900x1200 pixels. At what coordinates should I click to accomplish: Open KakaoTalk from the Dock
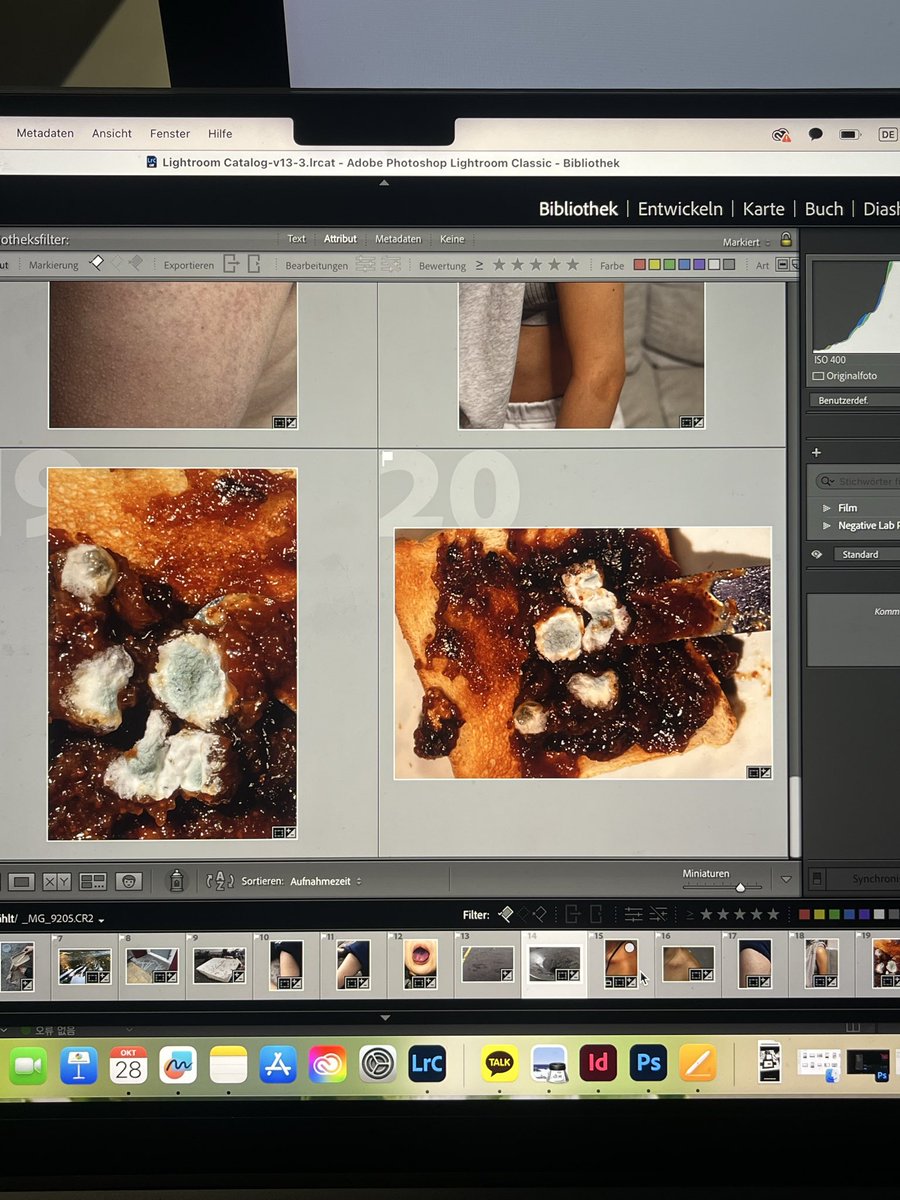[499, 1063]
